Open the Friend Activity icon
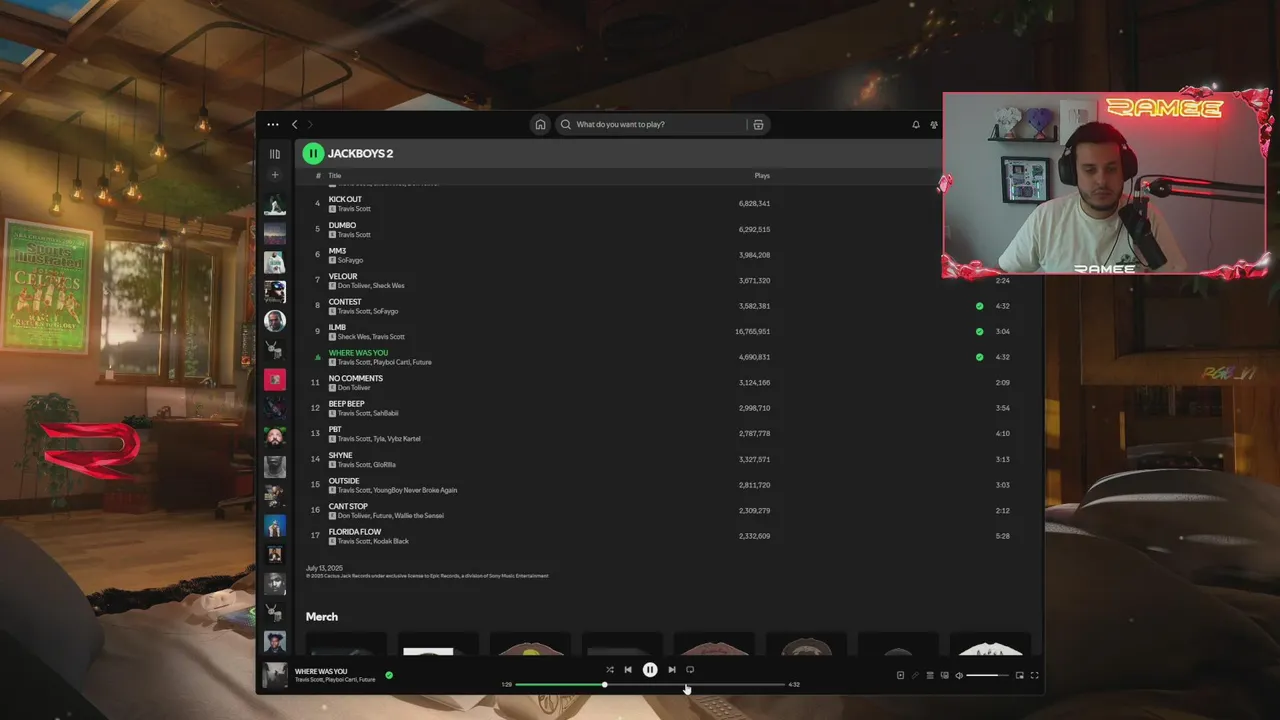 point(934,124)
